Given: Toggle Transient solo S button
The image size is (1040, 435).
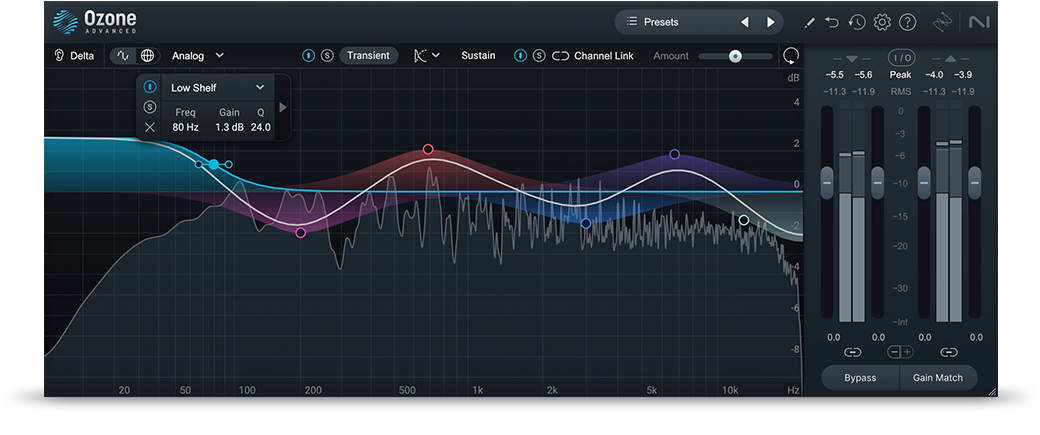Looking at the screenshot, I should [327, 56].
